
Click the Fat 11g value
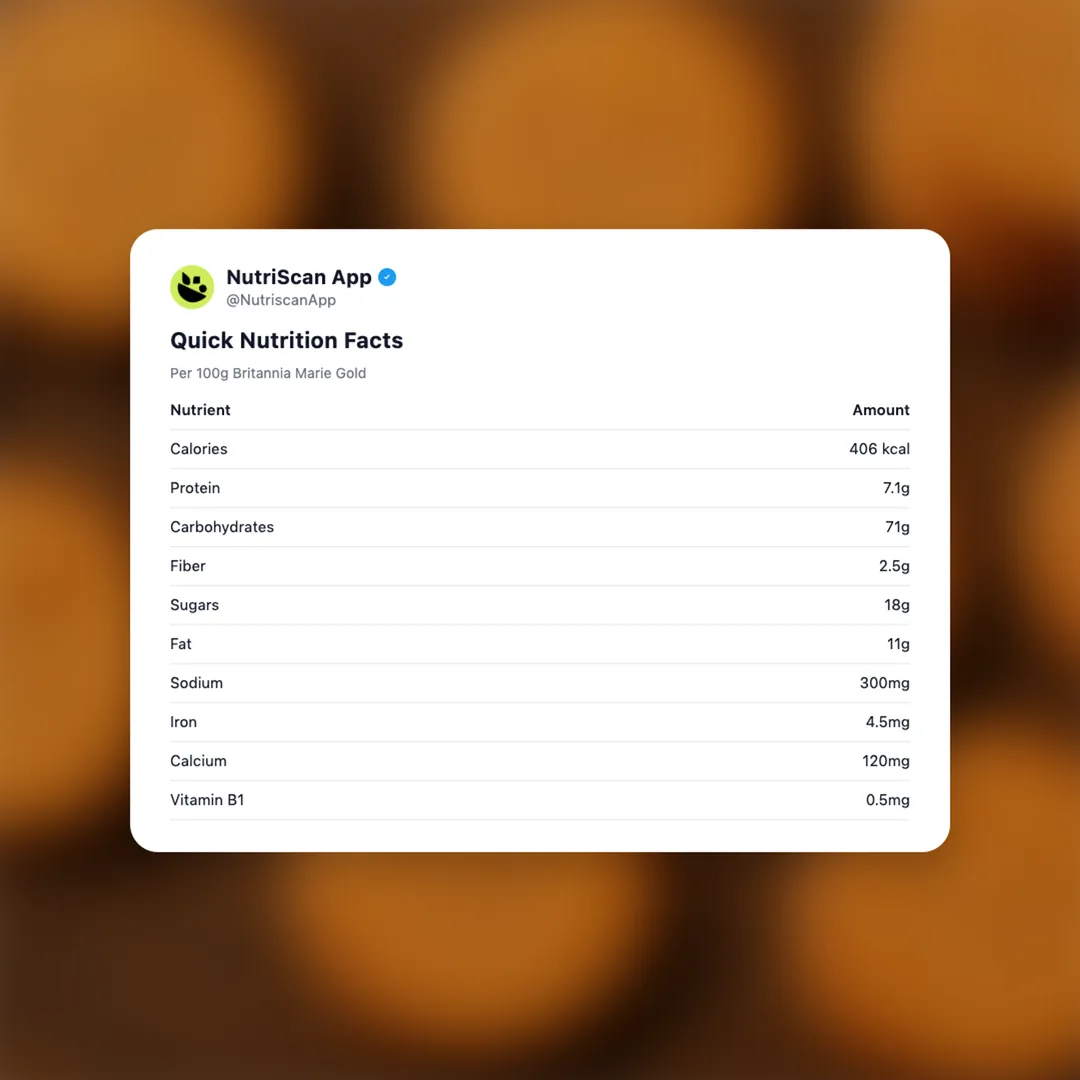point(898,644)
